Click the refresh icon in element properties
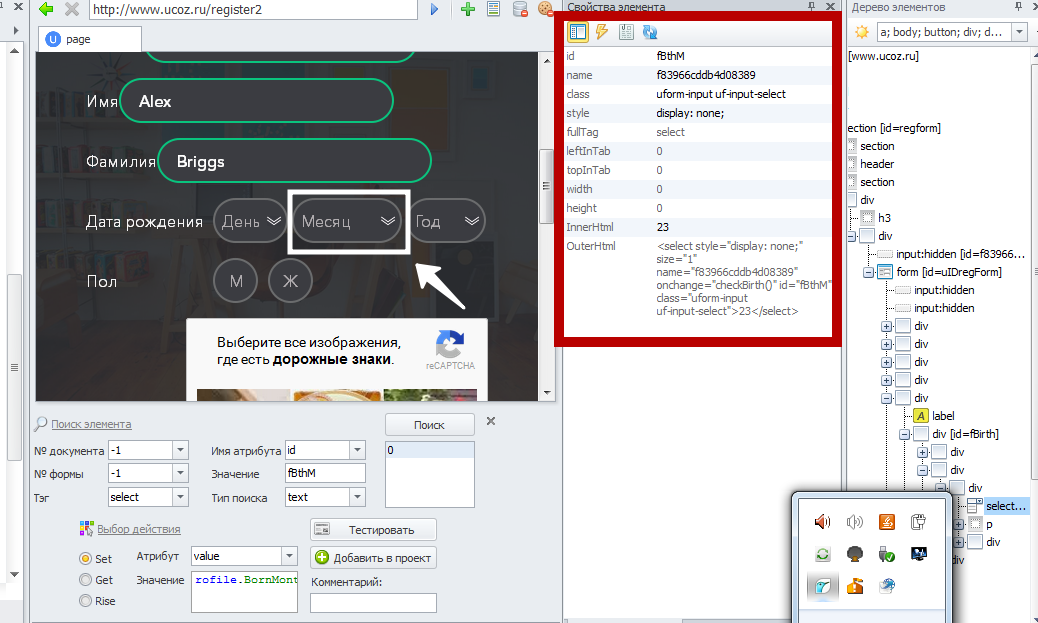Image resolution: width=1038 pixels, height=623 pixels. click(650, 32)
